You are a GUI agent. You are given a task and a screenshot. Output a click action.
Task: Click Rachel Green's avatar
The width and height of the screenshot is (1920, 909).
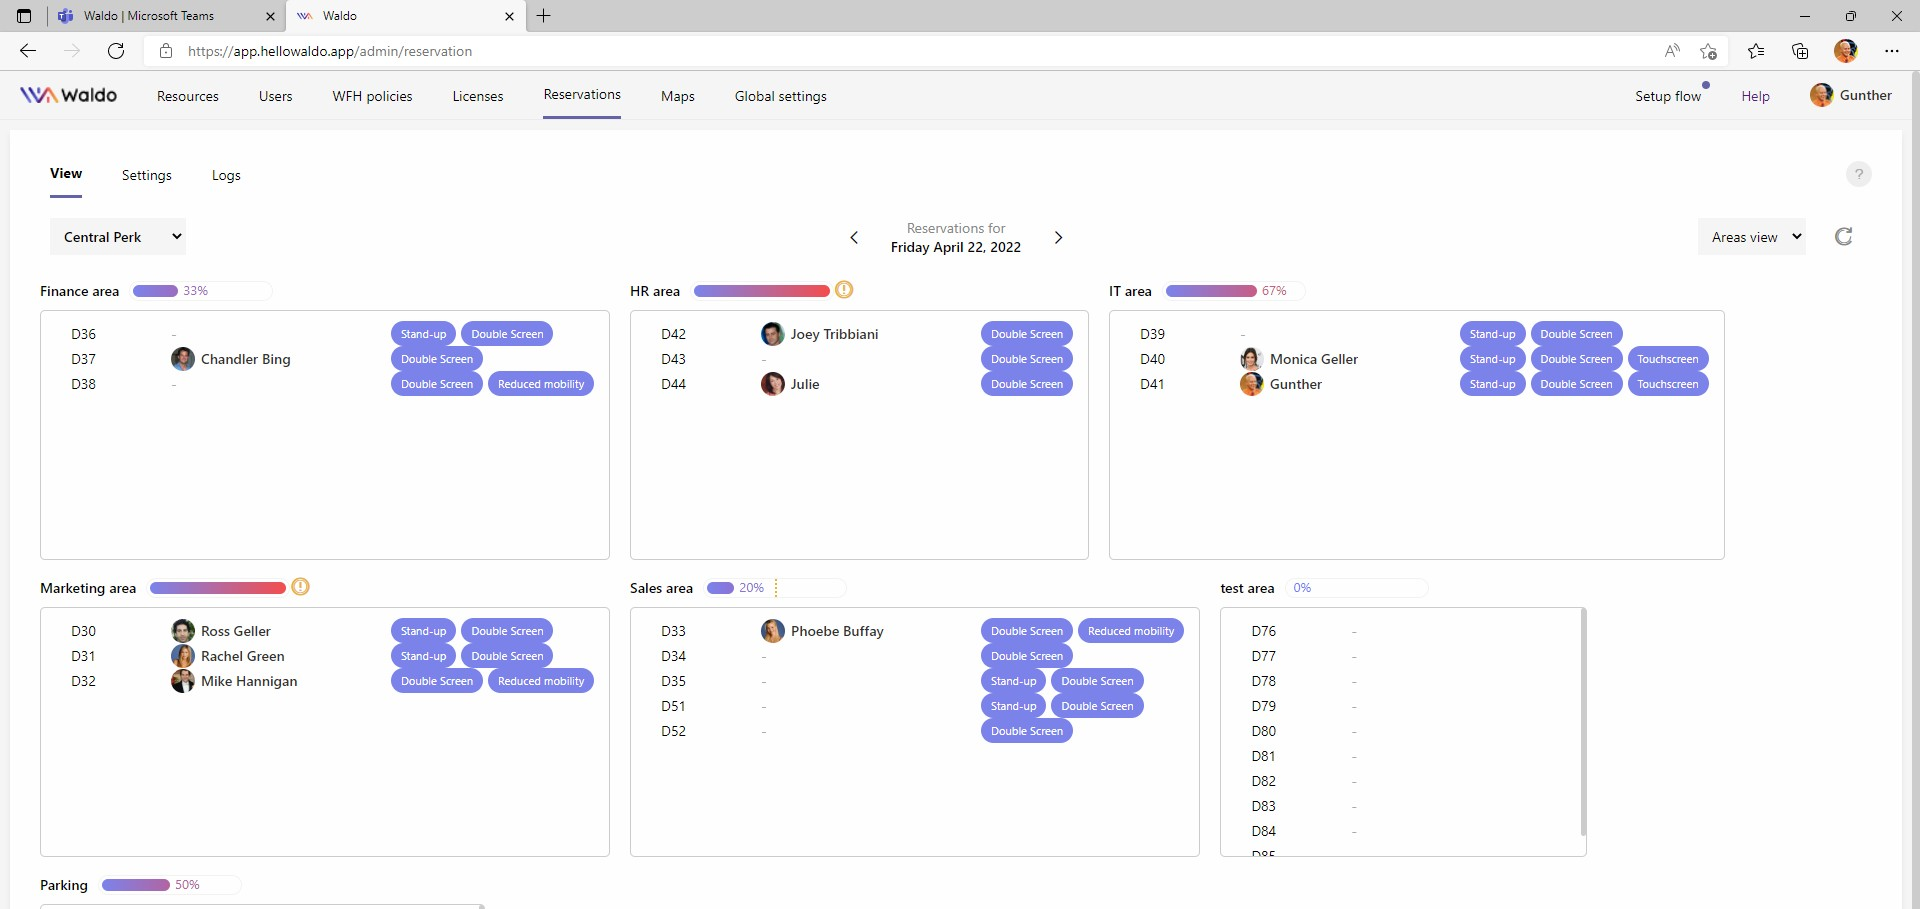(183, 656)
